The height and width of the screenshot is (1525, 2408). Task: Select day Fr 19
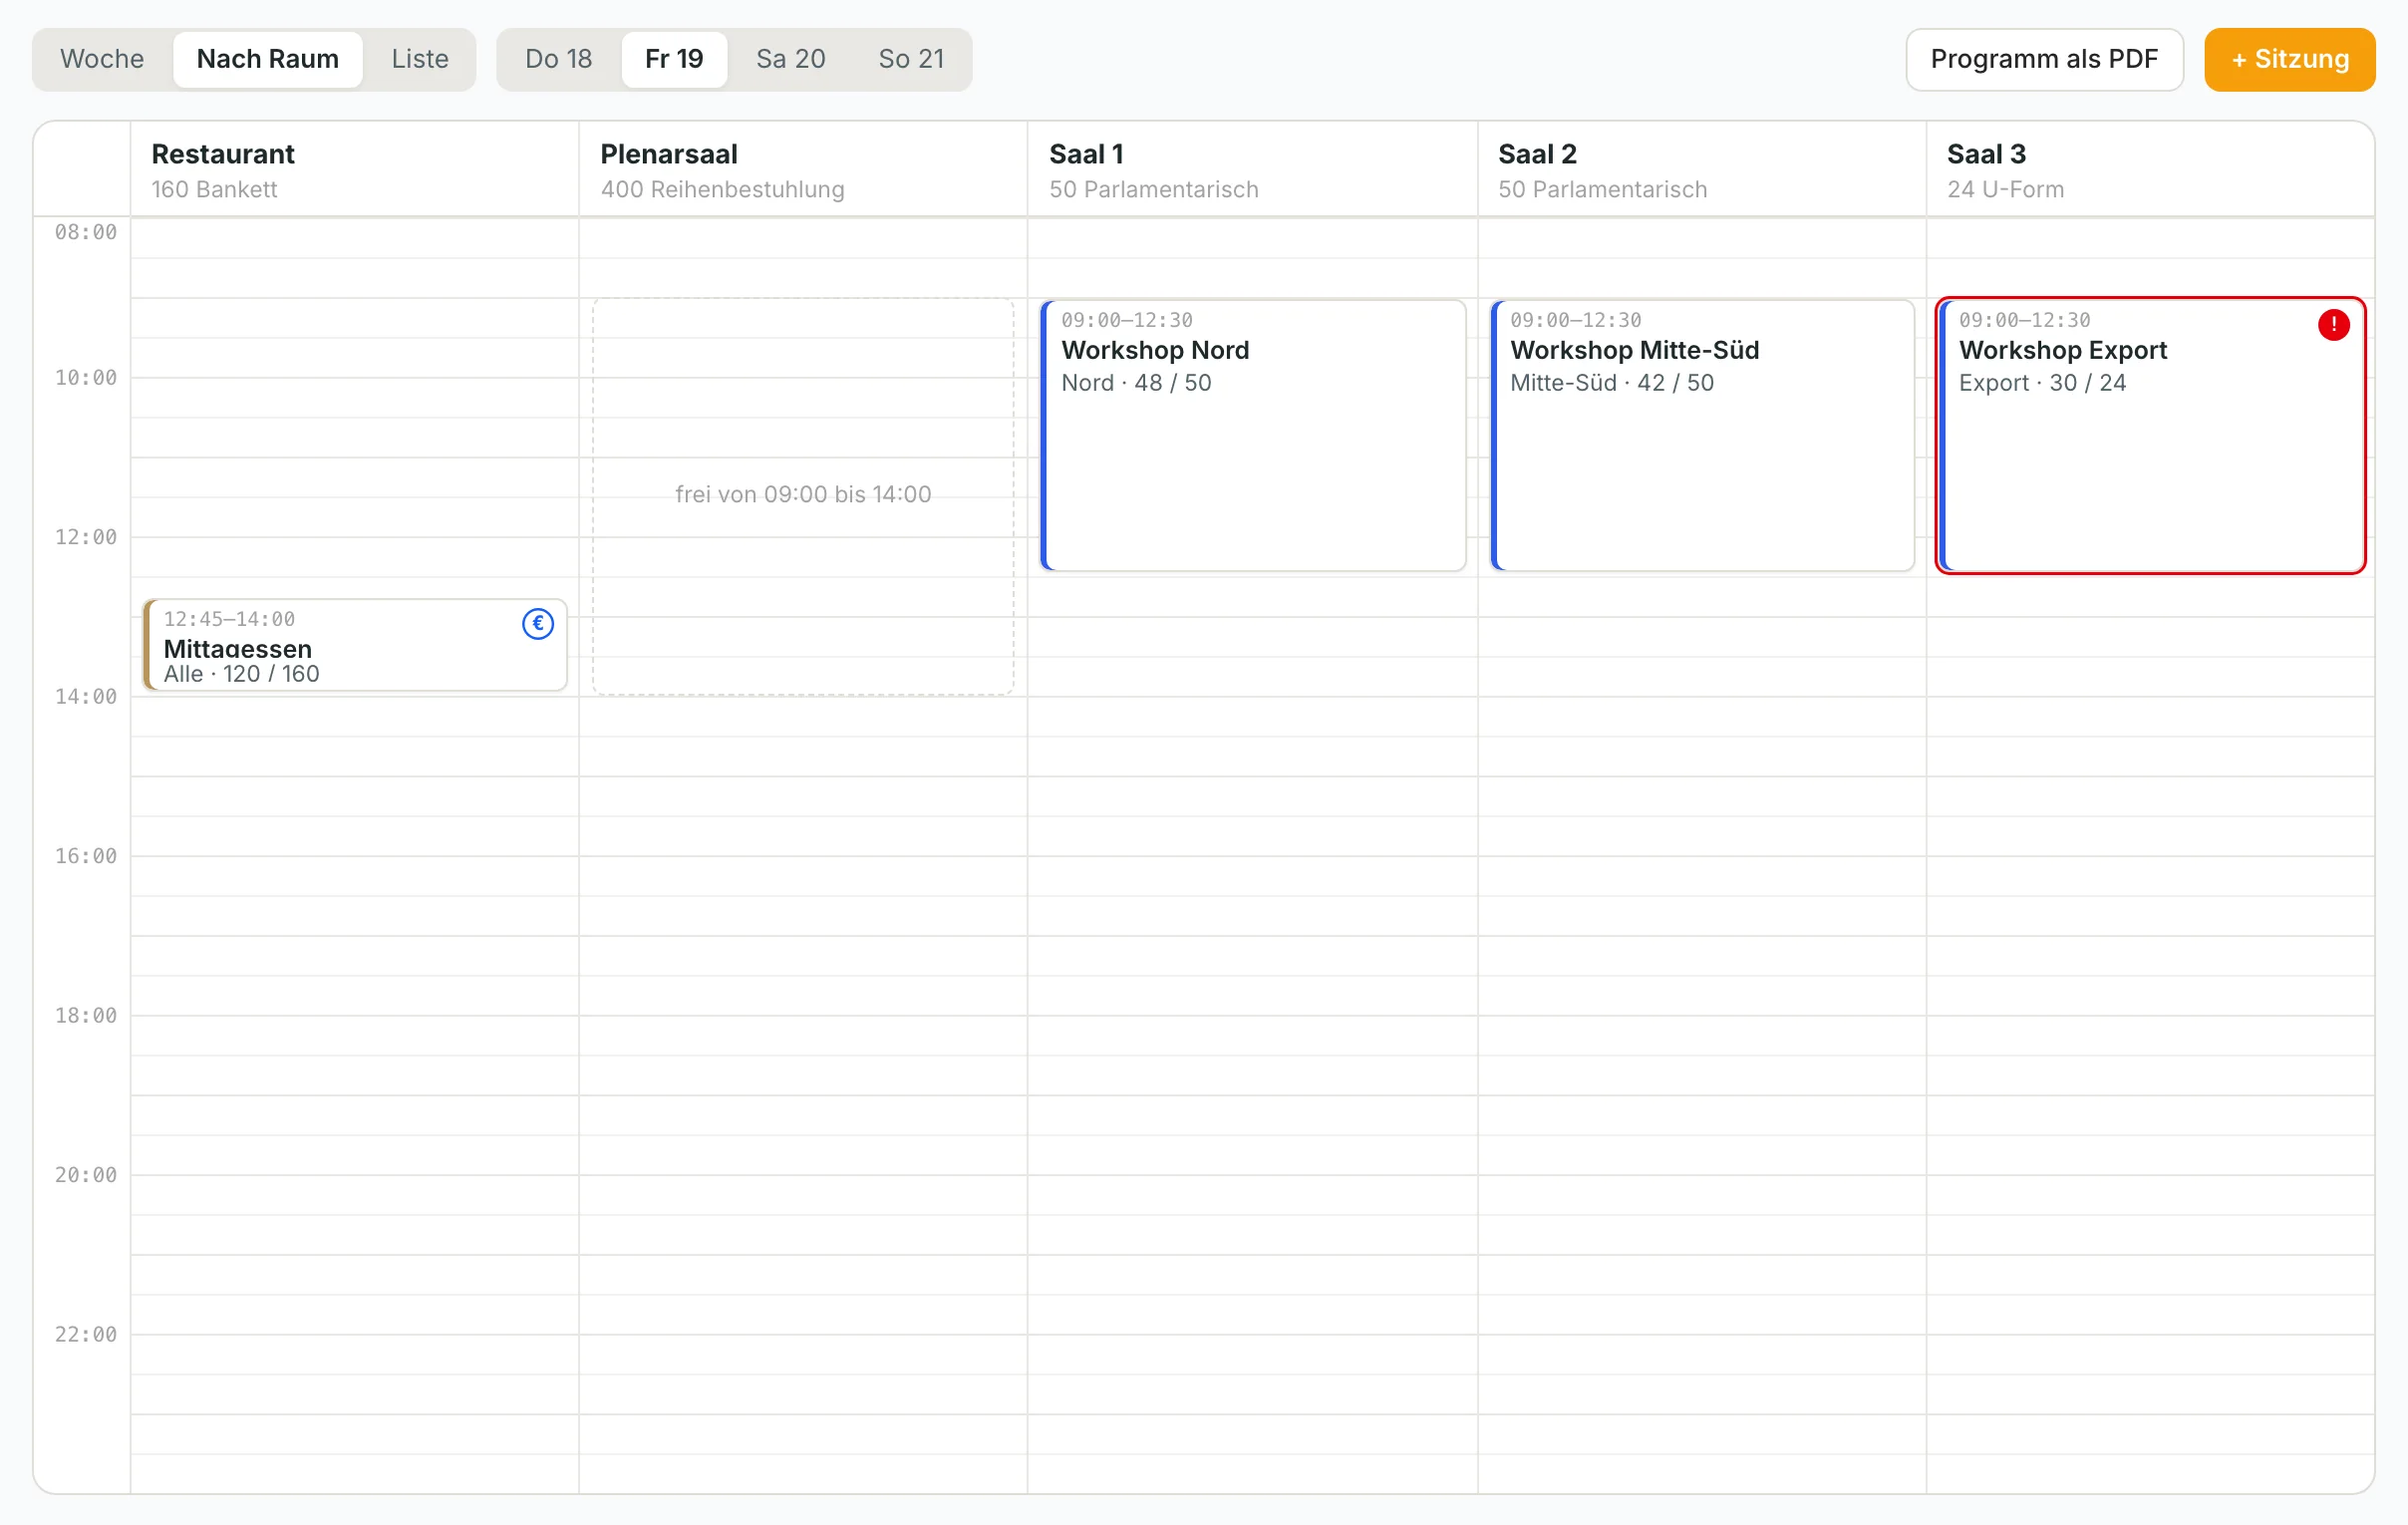point(674,59)
